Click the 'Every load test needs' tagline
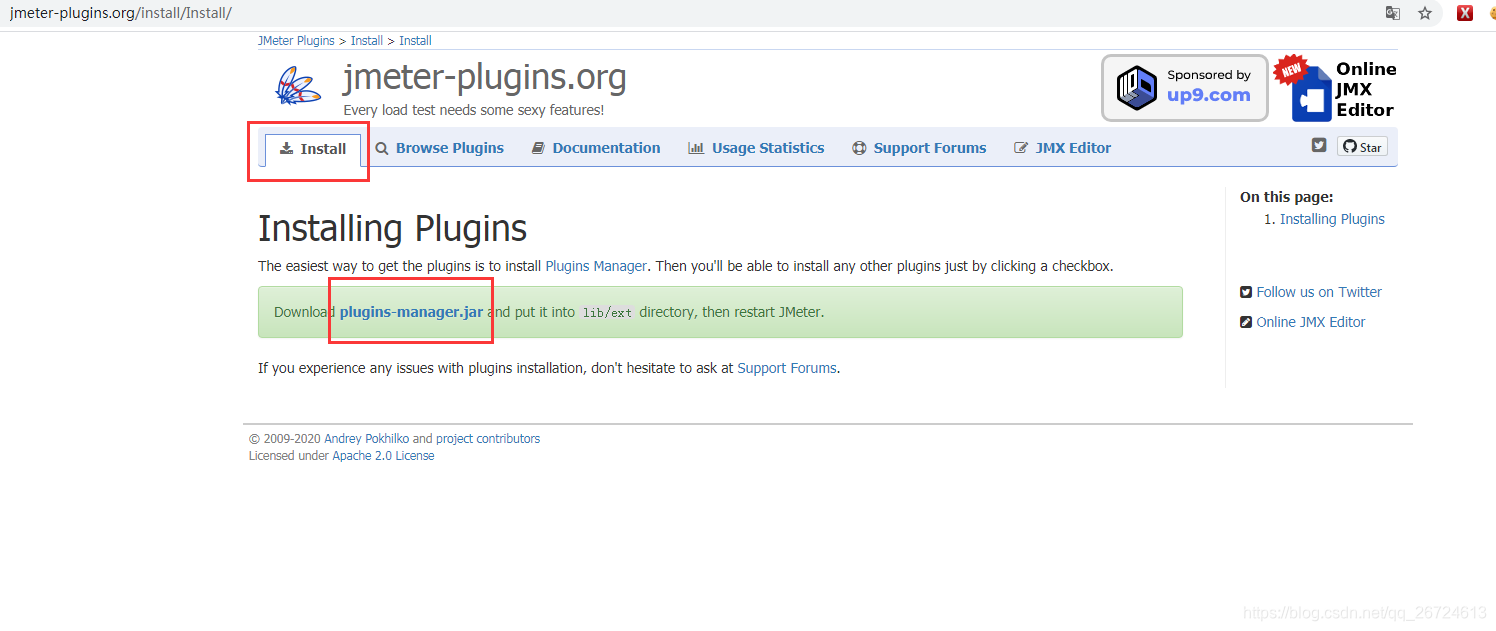Image resolution: width=1496 pixels, height=631 pixels. pyautogui.click(x=473, y=110)
